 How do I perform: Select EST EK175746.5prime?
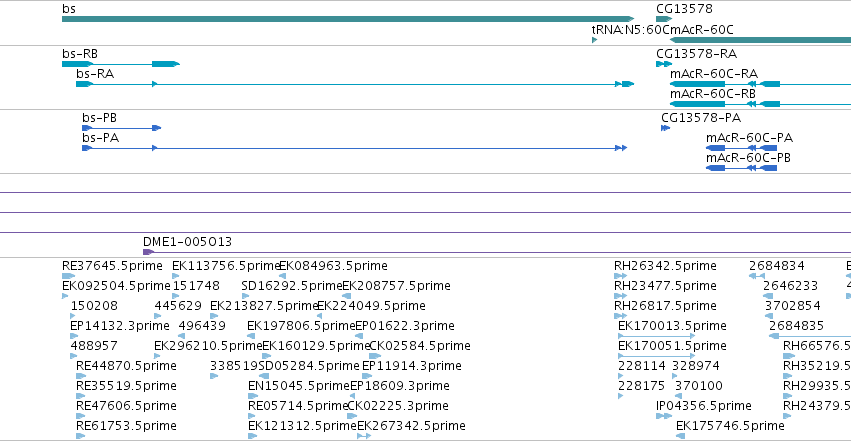point(731,426)
